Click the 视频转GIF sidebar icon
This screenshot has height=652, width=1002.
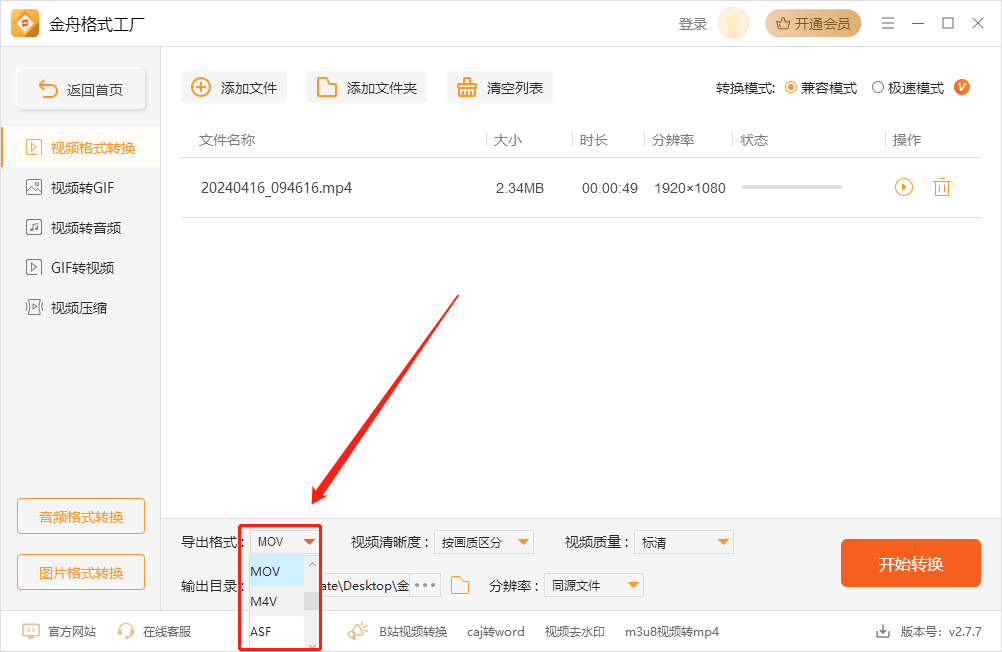tap(33, 187)
